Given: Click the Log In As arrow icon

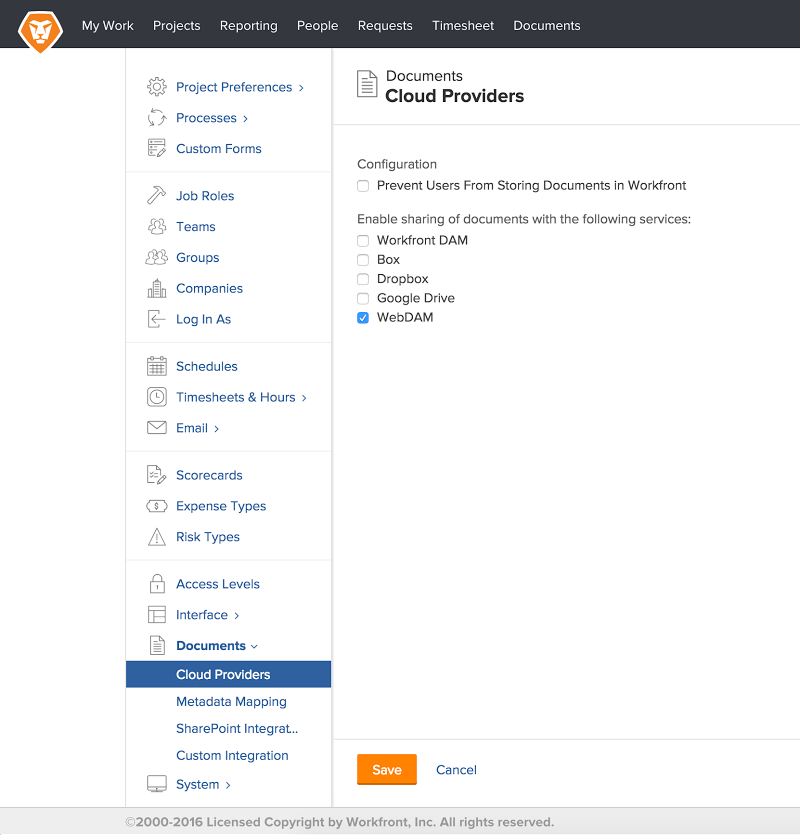Looking at the screenshot, I should click(157, 319).
